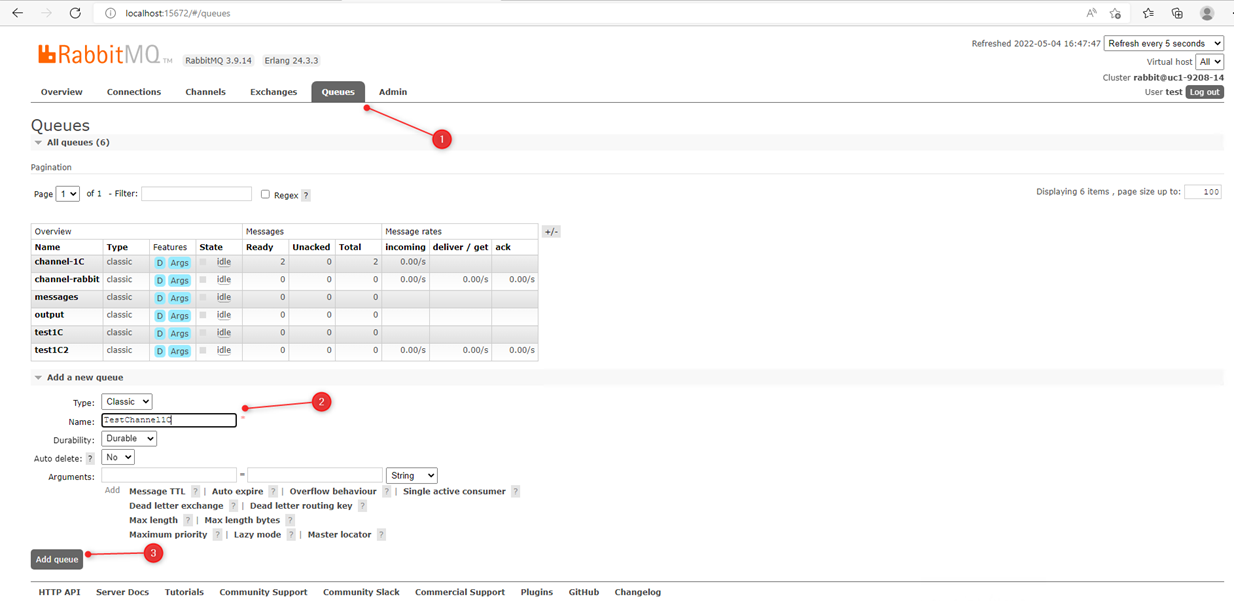The height and width of the screenshot is (601, 1234).
Task: Click the browser refresh icon
Action: tap(75, 13)
